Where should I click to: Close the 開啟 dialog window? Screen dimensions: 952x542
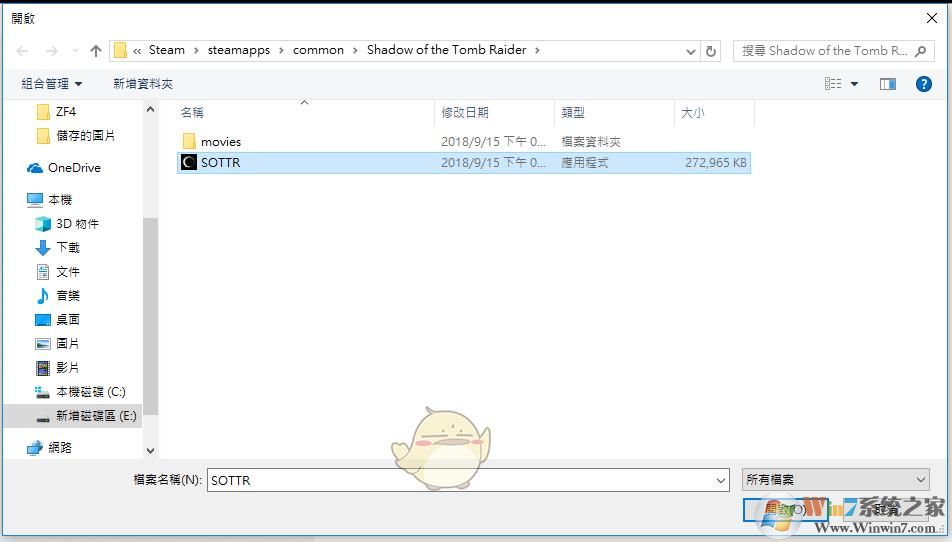pos(931,18)
